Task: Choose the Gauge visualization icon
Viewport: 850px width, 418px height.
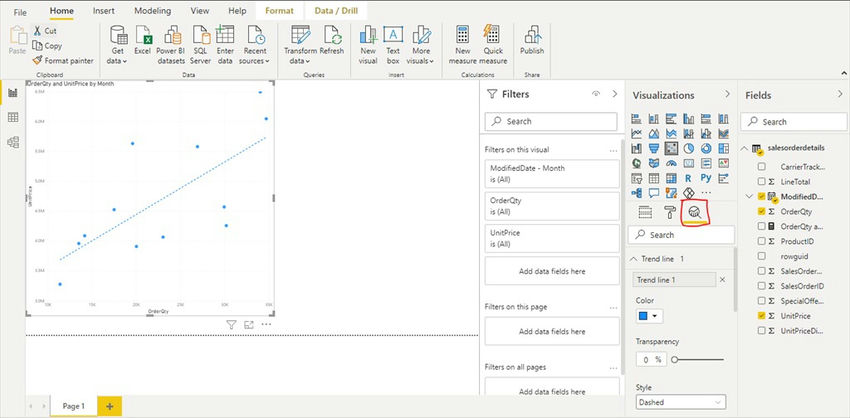Action: (671, 163)
